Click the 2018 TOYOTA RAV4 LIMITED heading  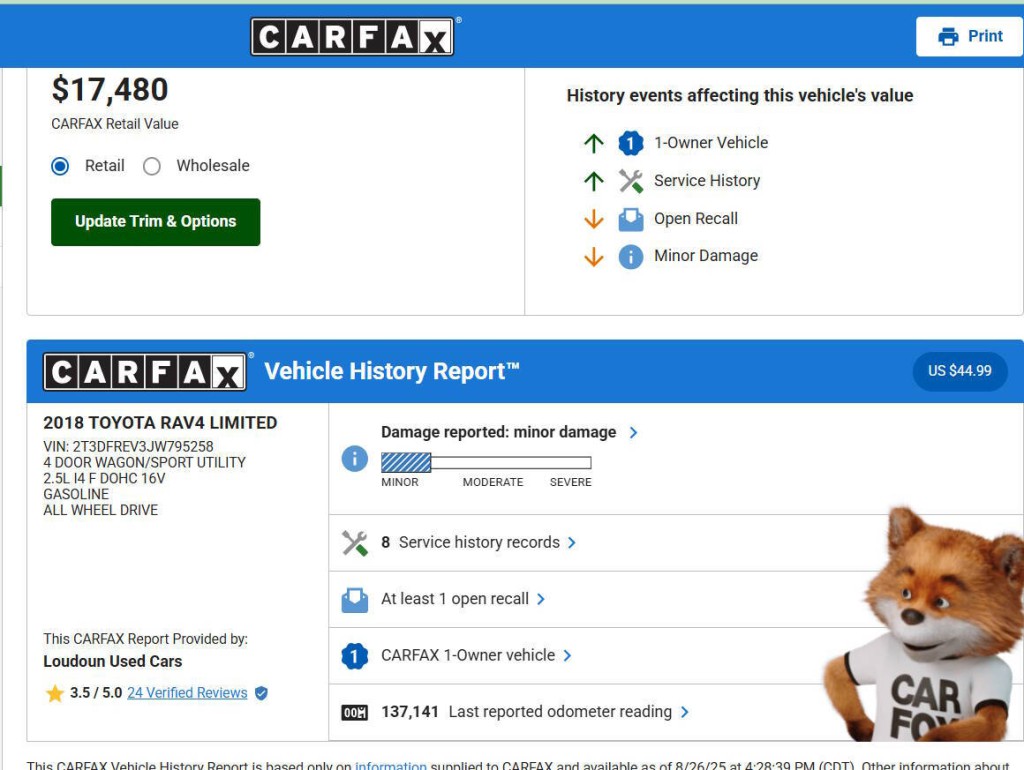tap(160, 423)
